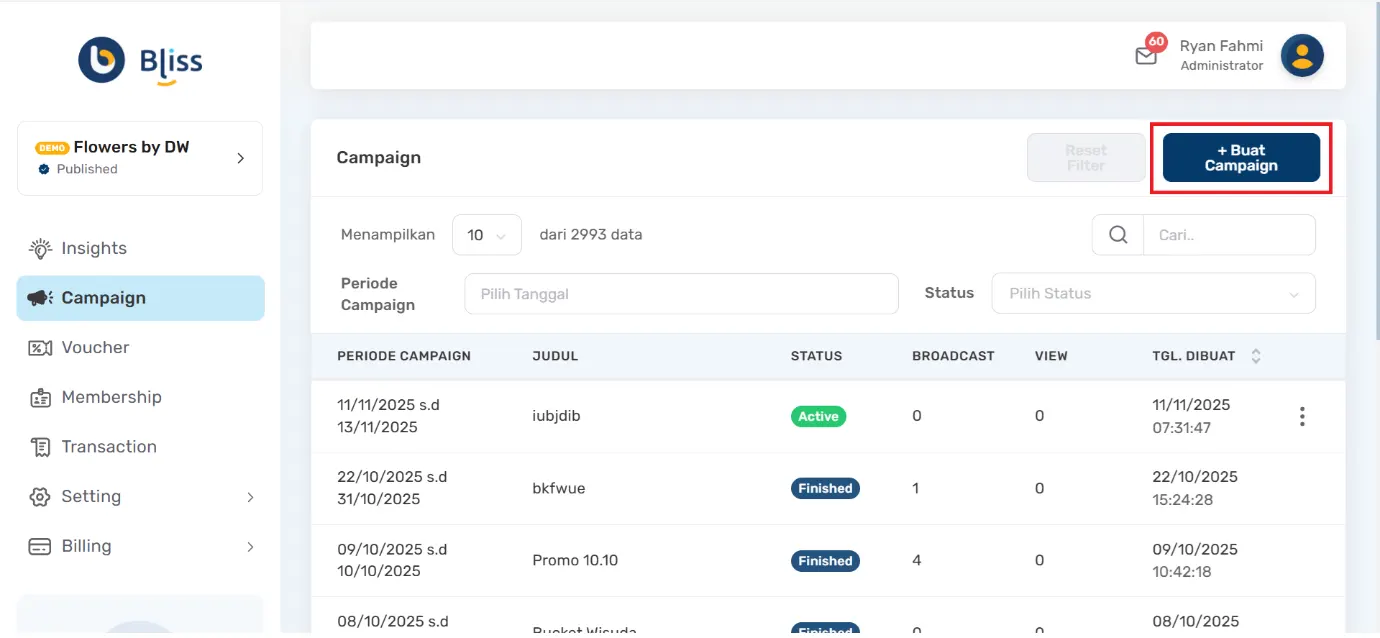Viewport: 1380px width, 638px height.
Task: Click the Pilih Tanggal date field
Action: coord(681,294)
